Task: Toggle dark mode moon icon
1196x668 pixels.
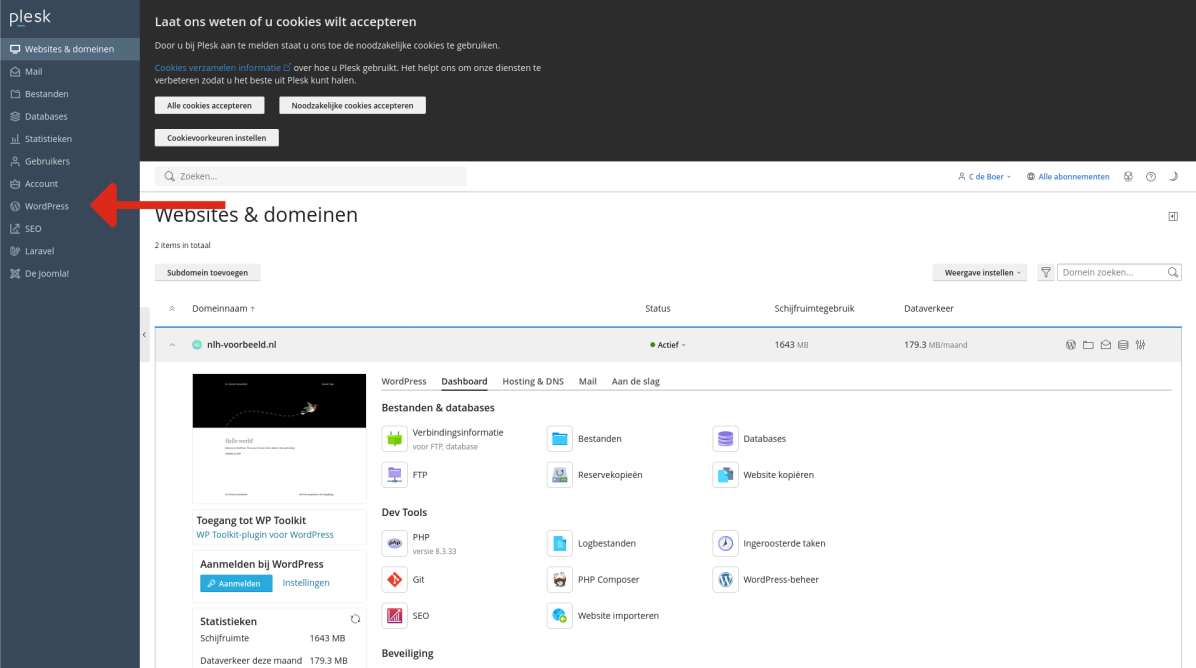Action: 1174,176
